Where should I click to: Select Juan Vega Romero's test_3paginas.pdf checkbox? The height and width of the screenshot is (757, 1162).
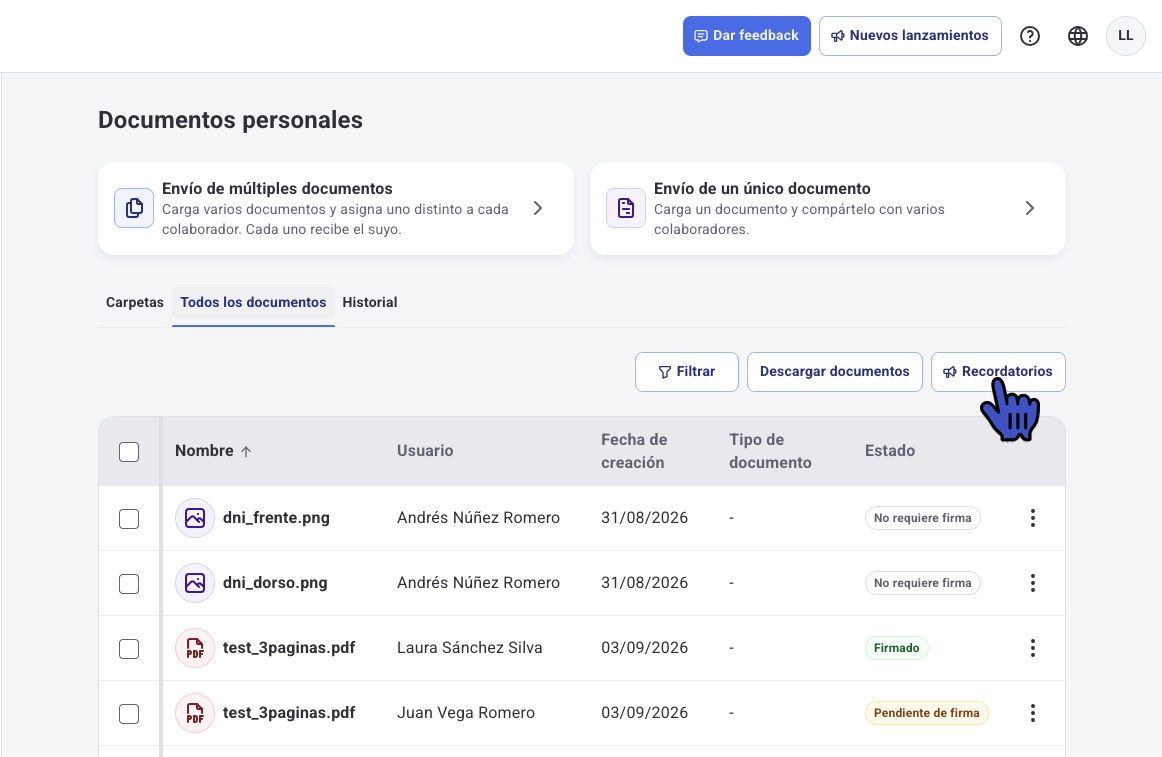(x=129, y=714)
